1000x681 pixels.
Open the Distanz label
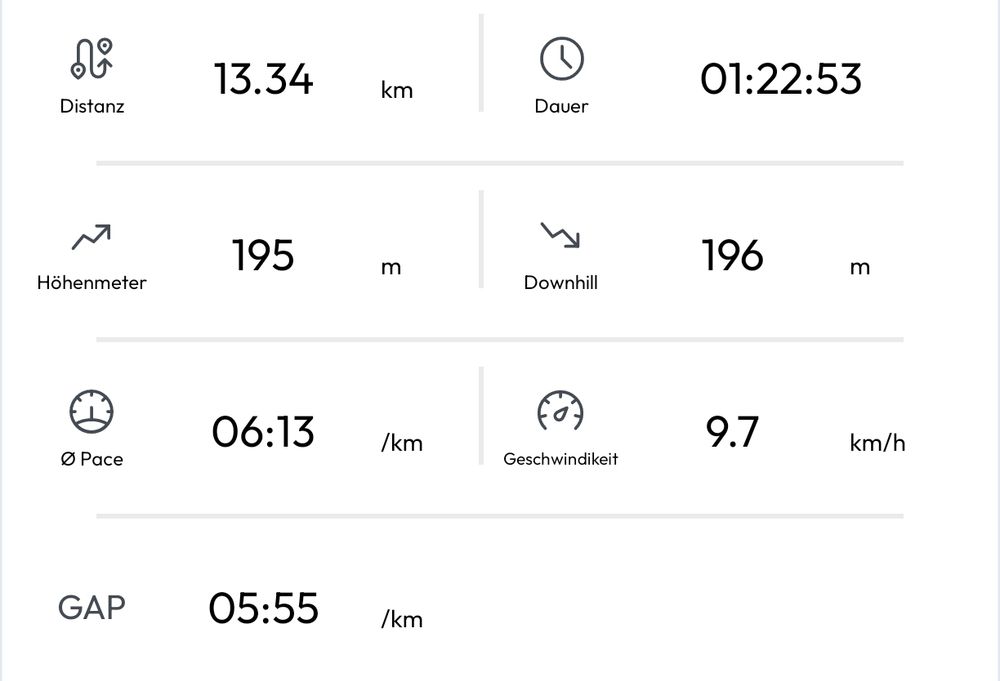(x=91, y=106)
